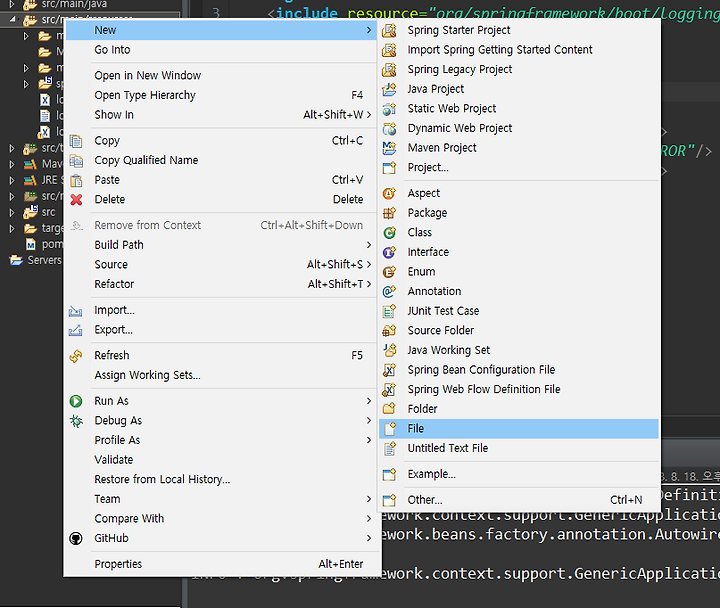Image resolution: width=720 pixels, height=608 pixels.
Task: Click the Copy icon in context menu
Action: point(76,141)
